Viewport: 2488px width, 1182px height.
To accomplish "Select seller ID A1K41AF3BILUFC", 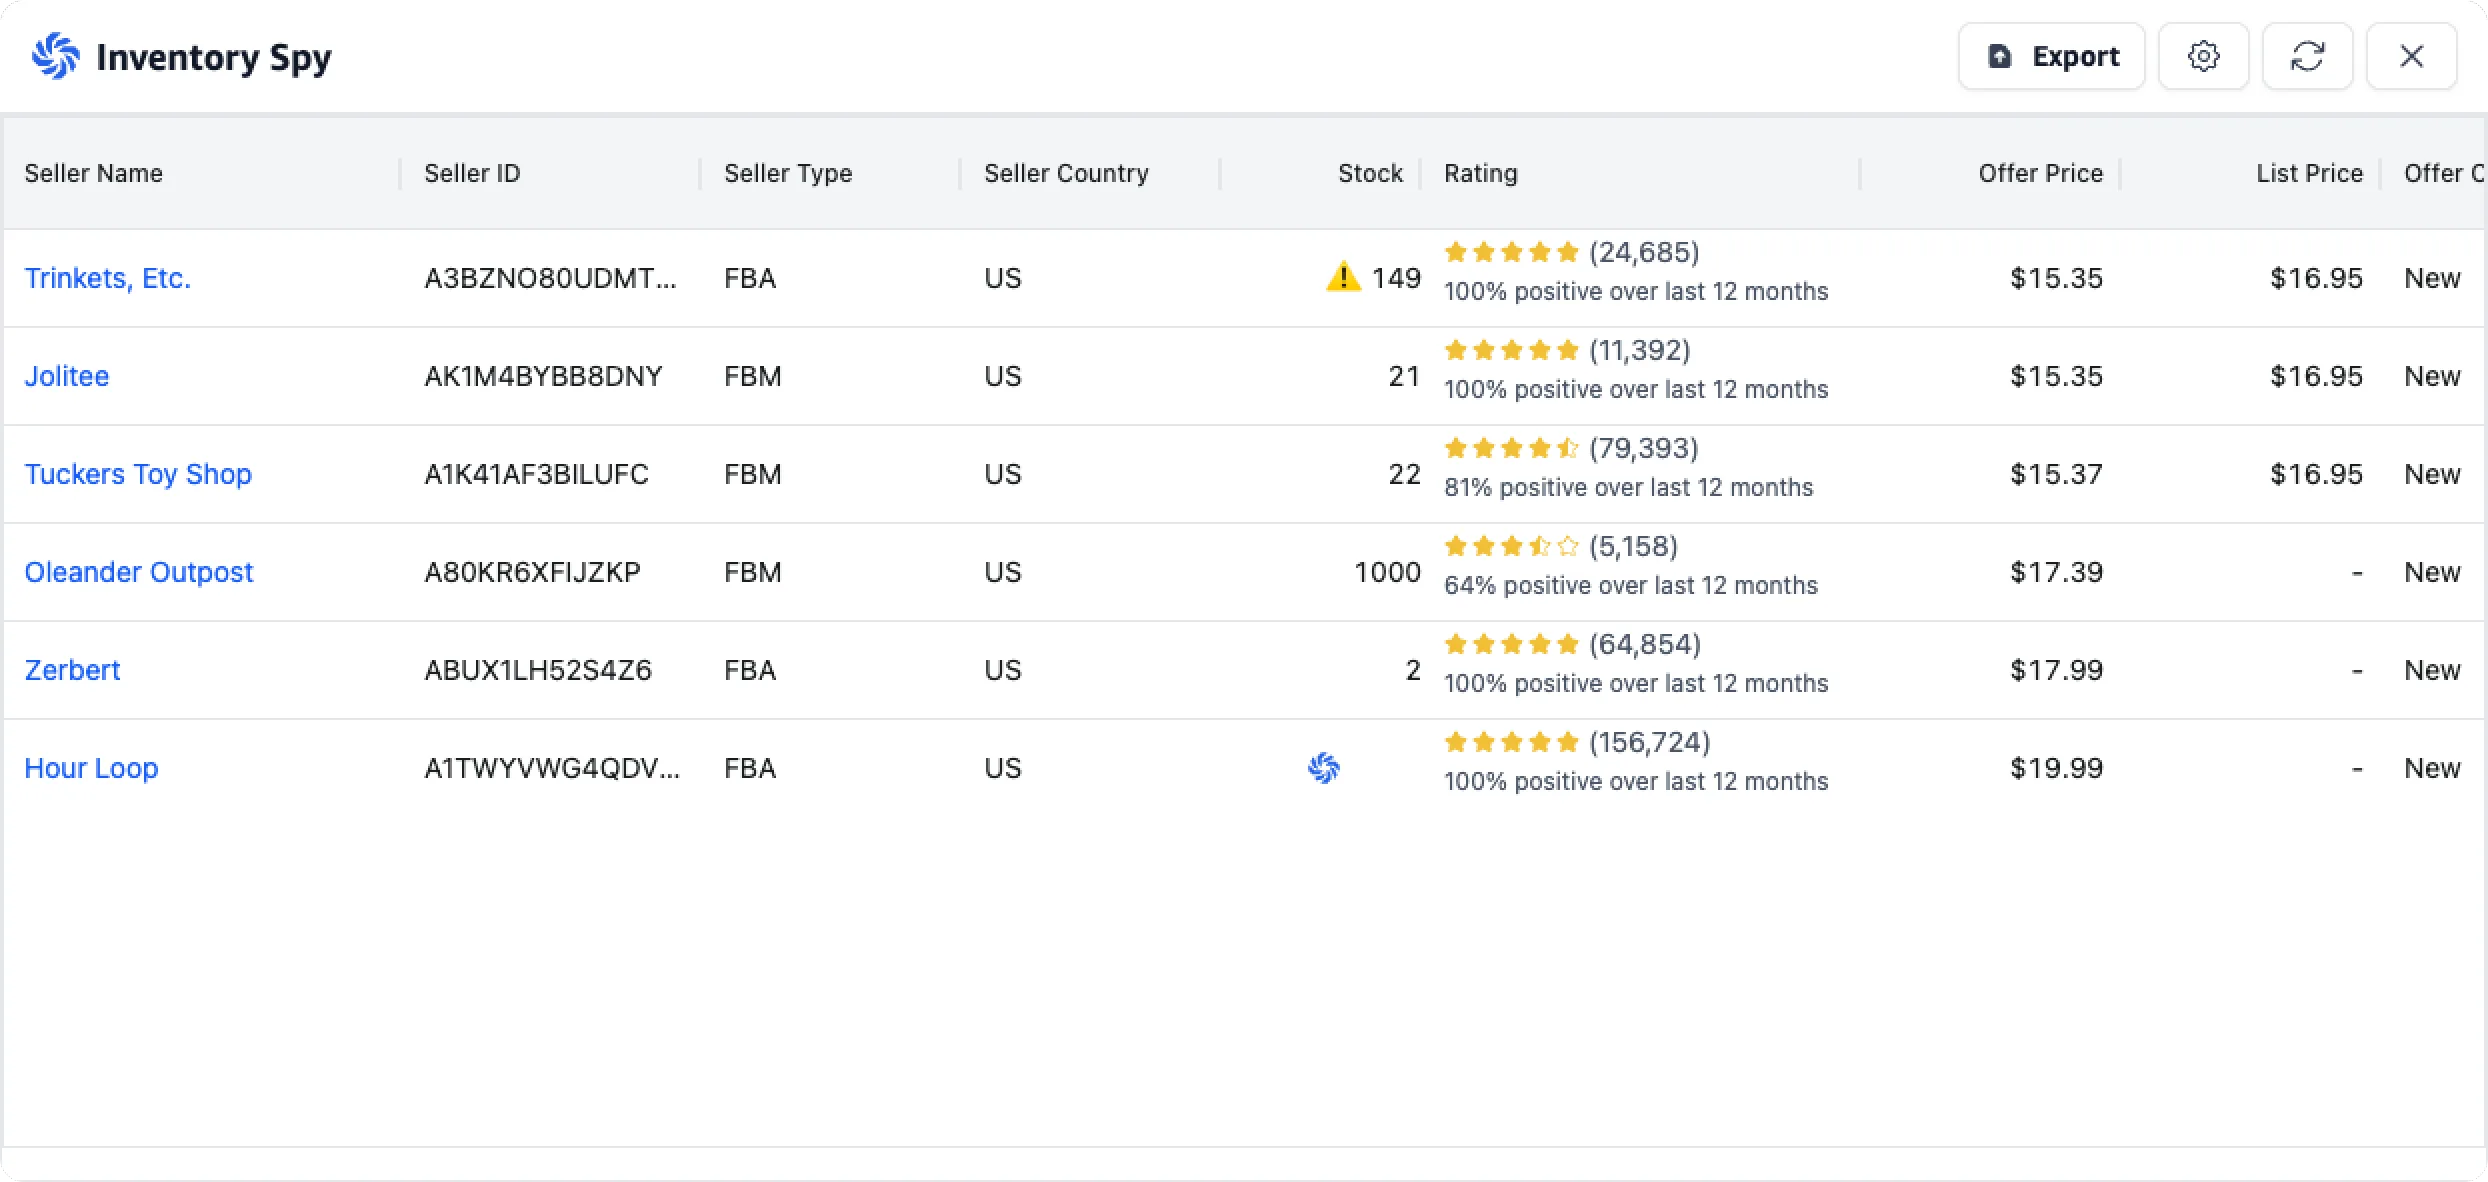I will pos(536,474).
